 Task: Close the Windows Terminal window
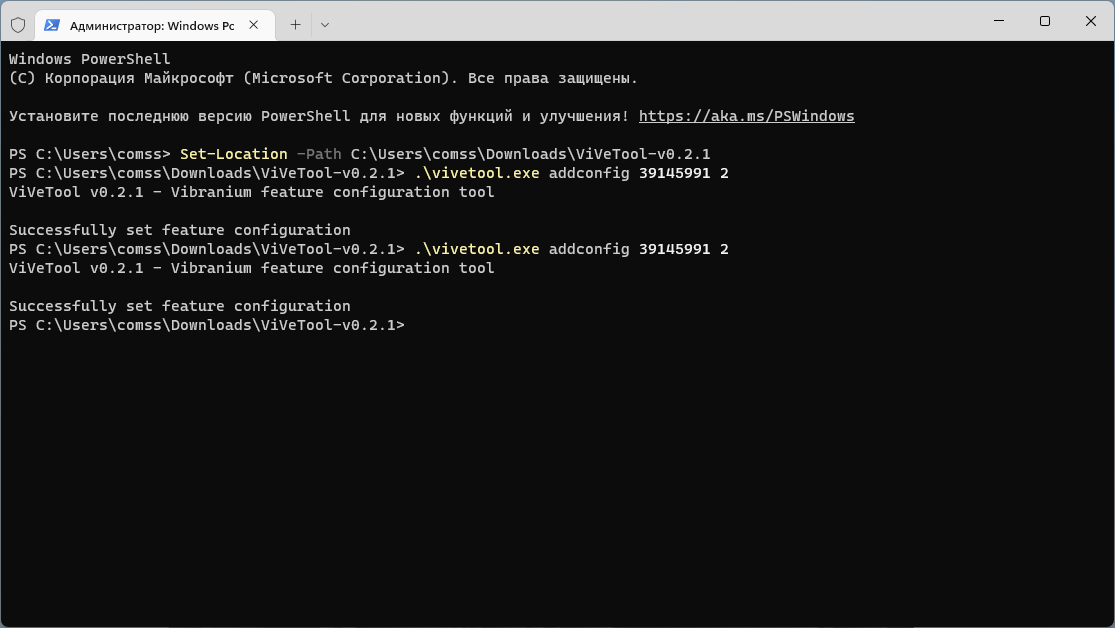pyautogui.click(x=1090, y=21)
